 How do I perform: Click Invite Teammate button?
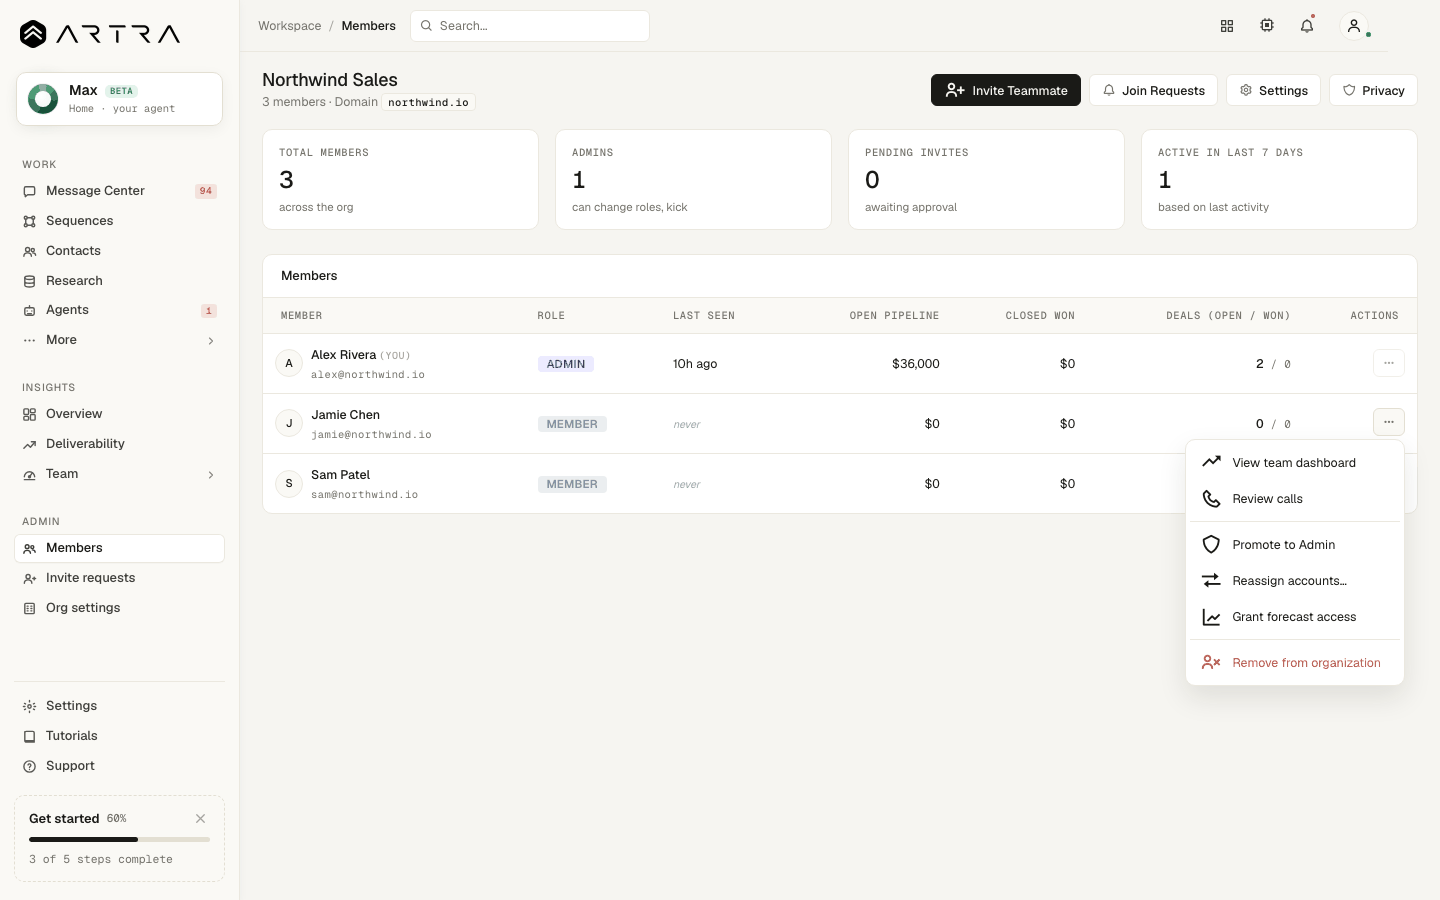1006,90
